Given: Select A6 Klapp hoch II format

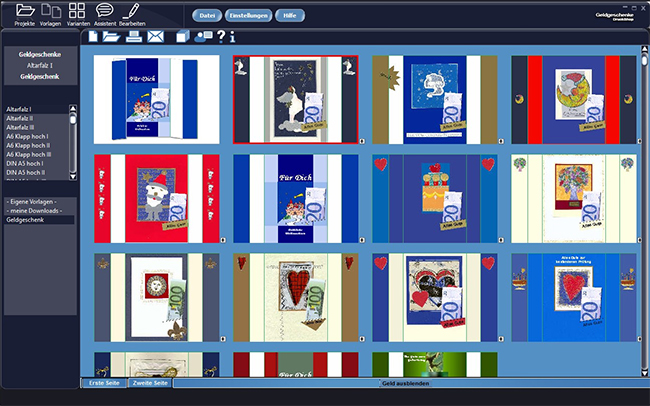Looking at the screenshot, I should 30,144.
